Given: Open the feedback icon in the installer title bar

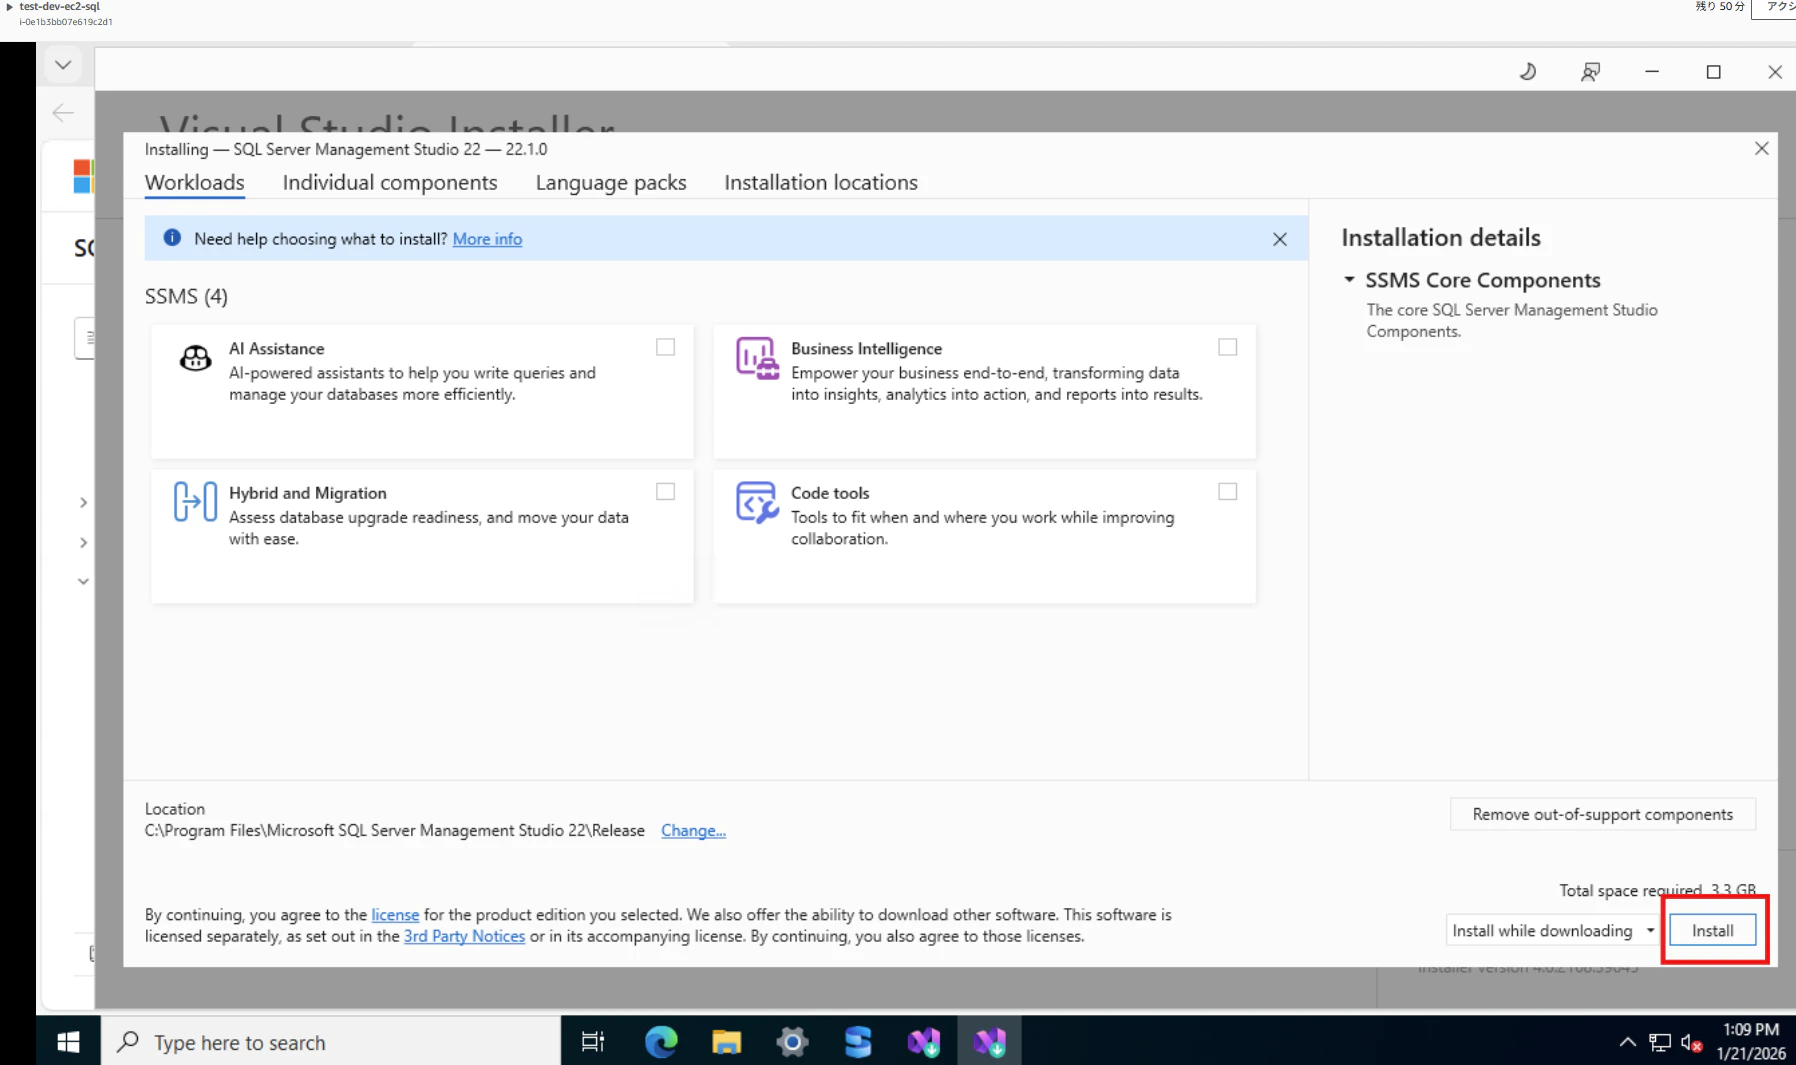Looking at the screenshot, I should tap(1590, 72).
